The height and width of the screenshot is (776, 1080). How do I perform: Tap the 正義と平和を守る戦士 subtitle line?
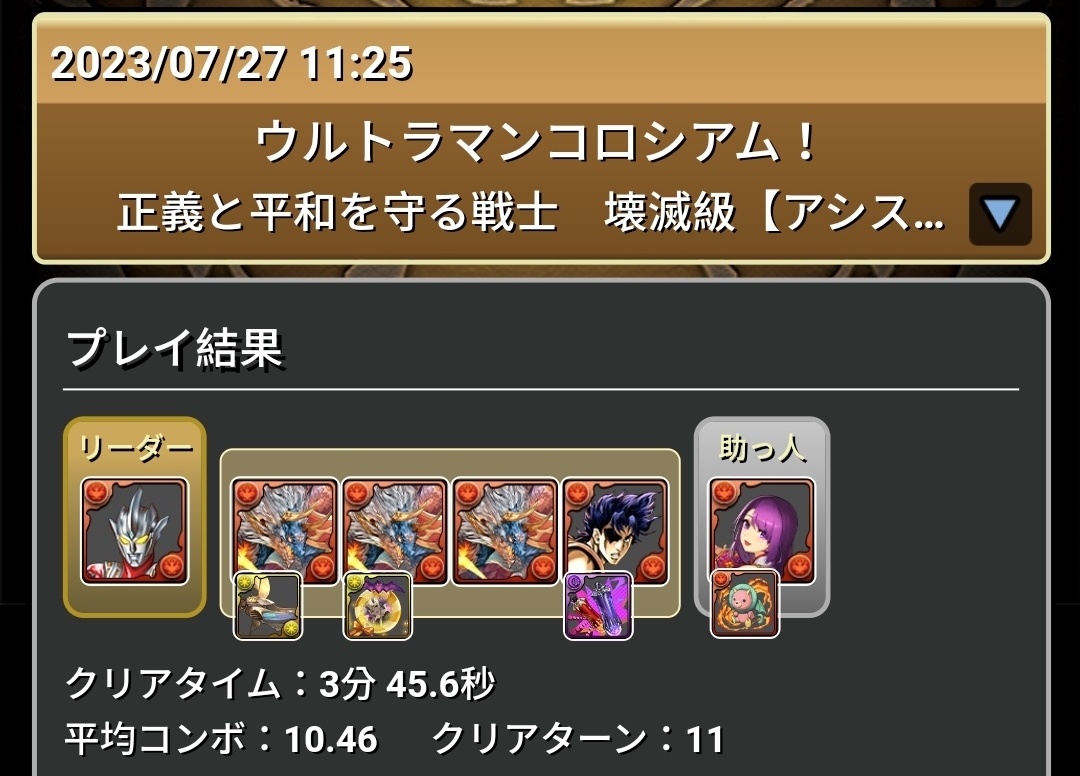click(338, 213)
